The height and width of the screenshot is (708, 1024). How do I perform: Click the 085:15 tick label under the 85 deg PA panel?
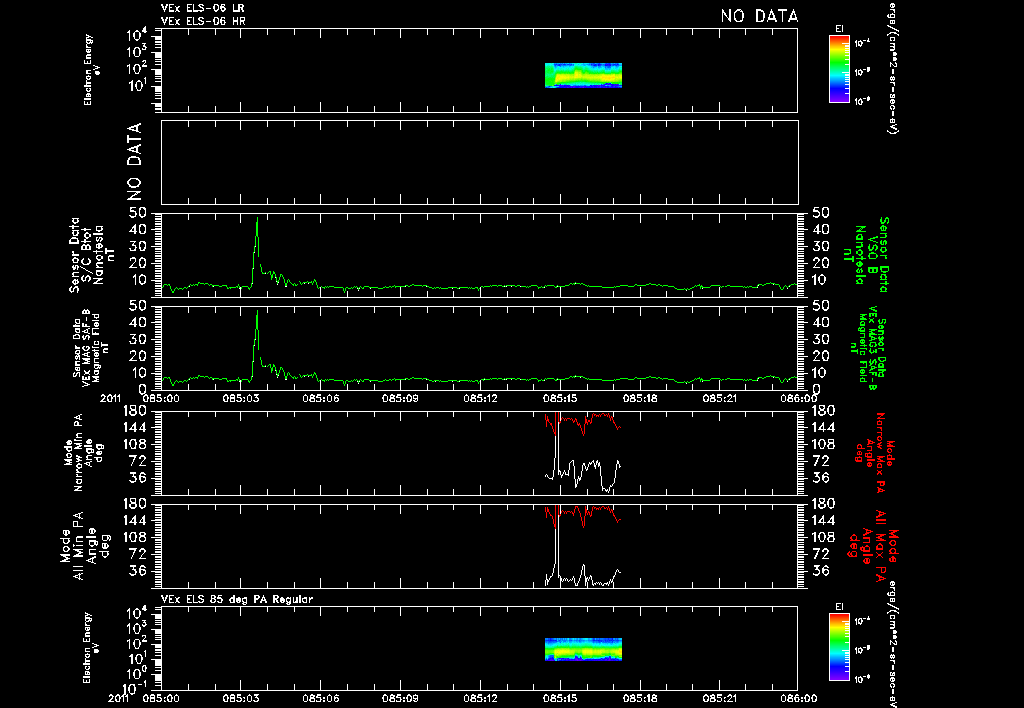tap(560, 698)
